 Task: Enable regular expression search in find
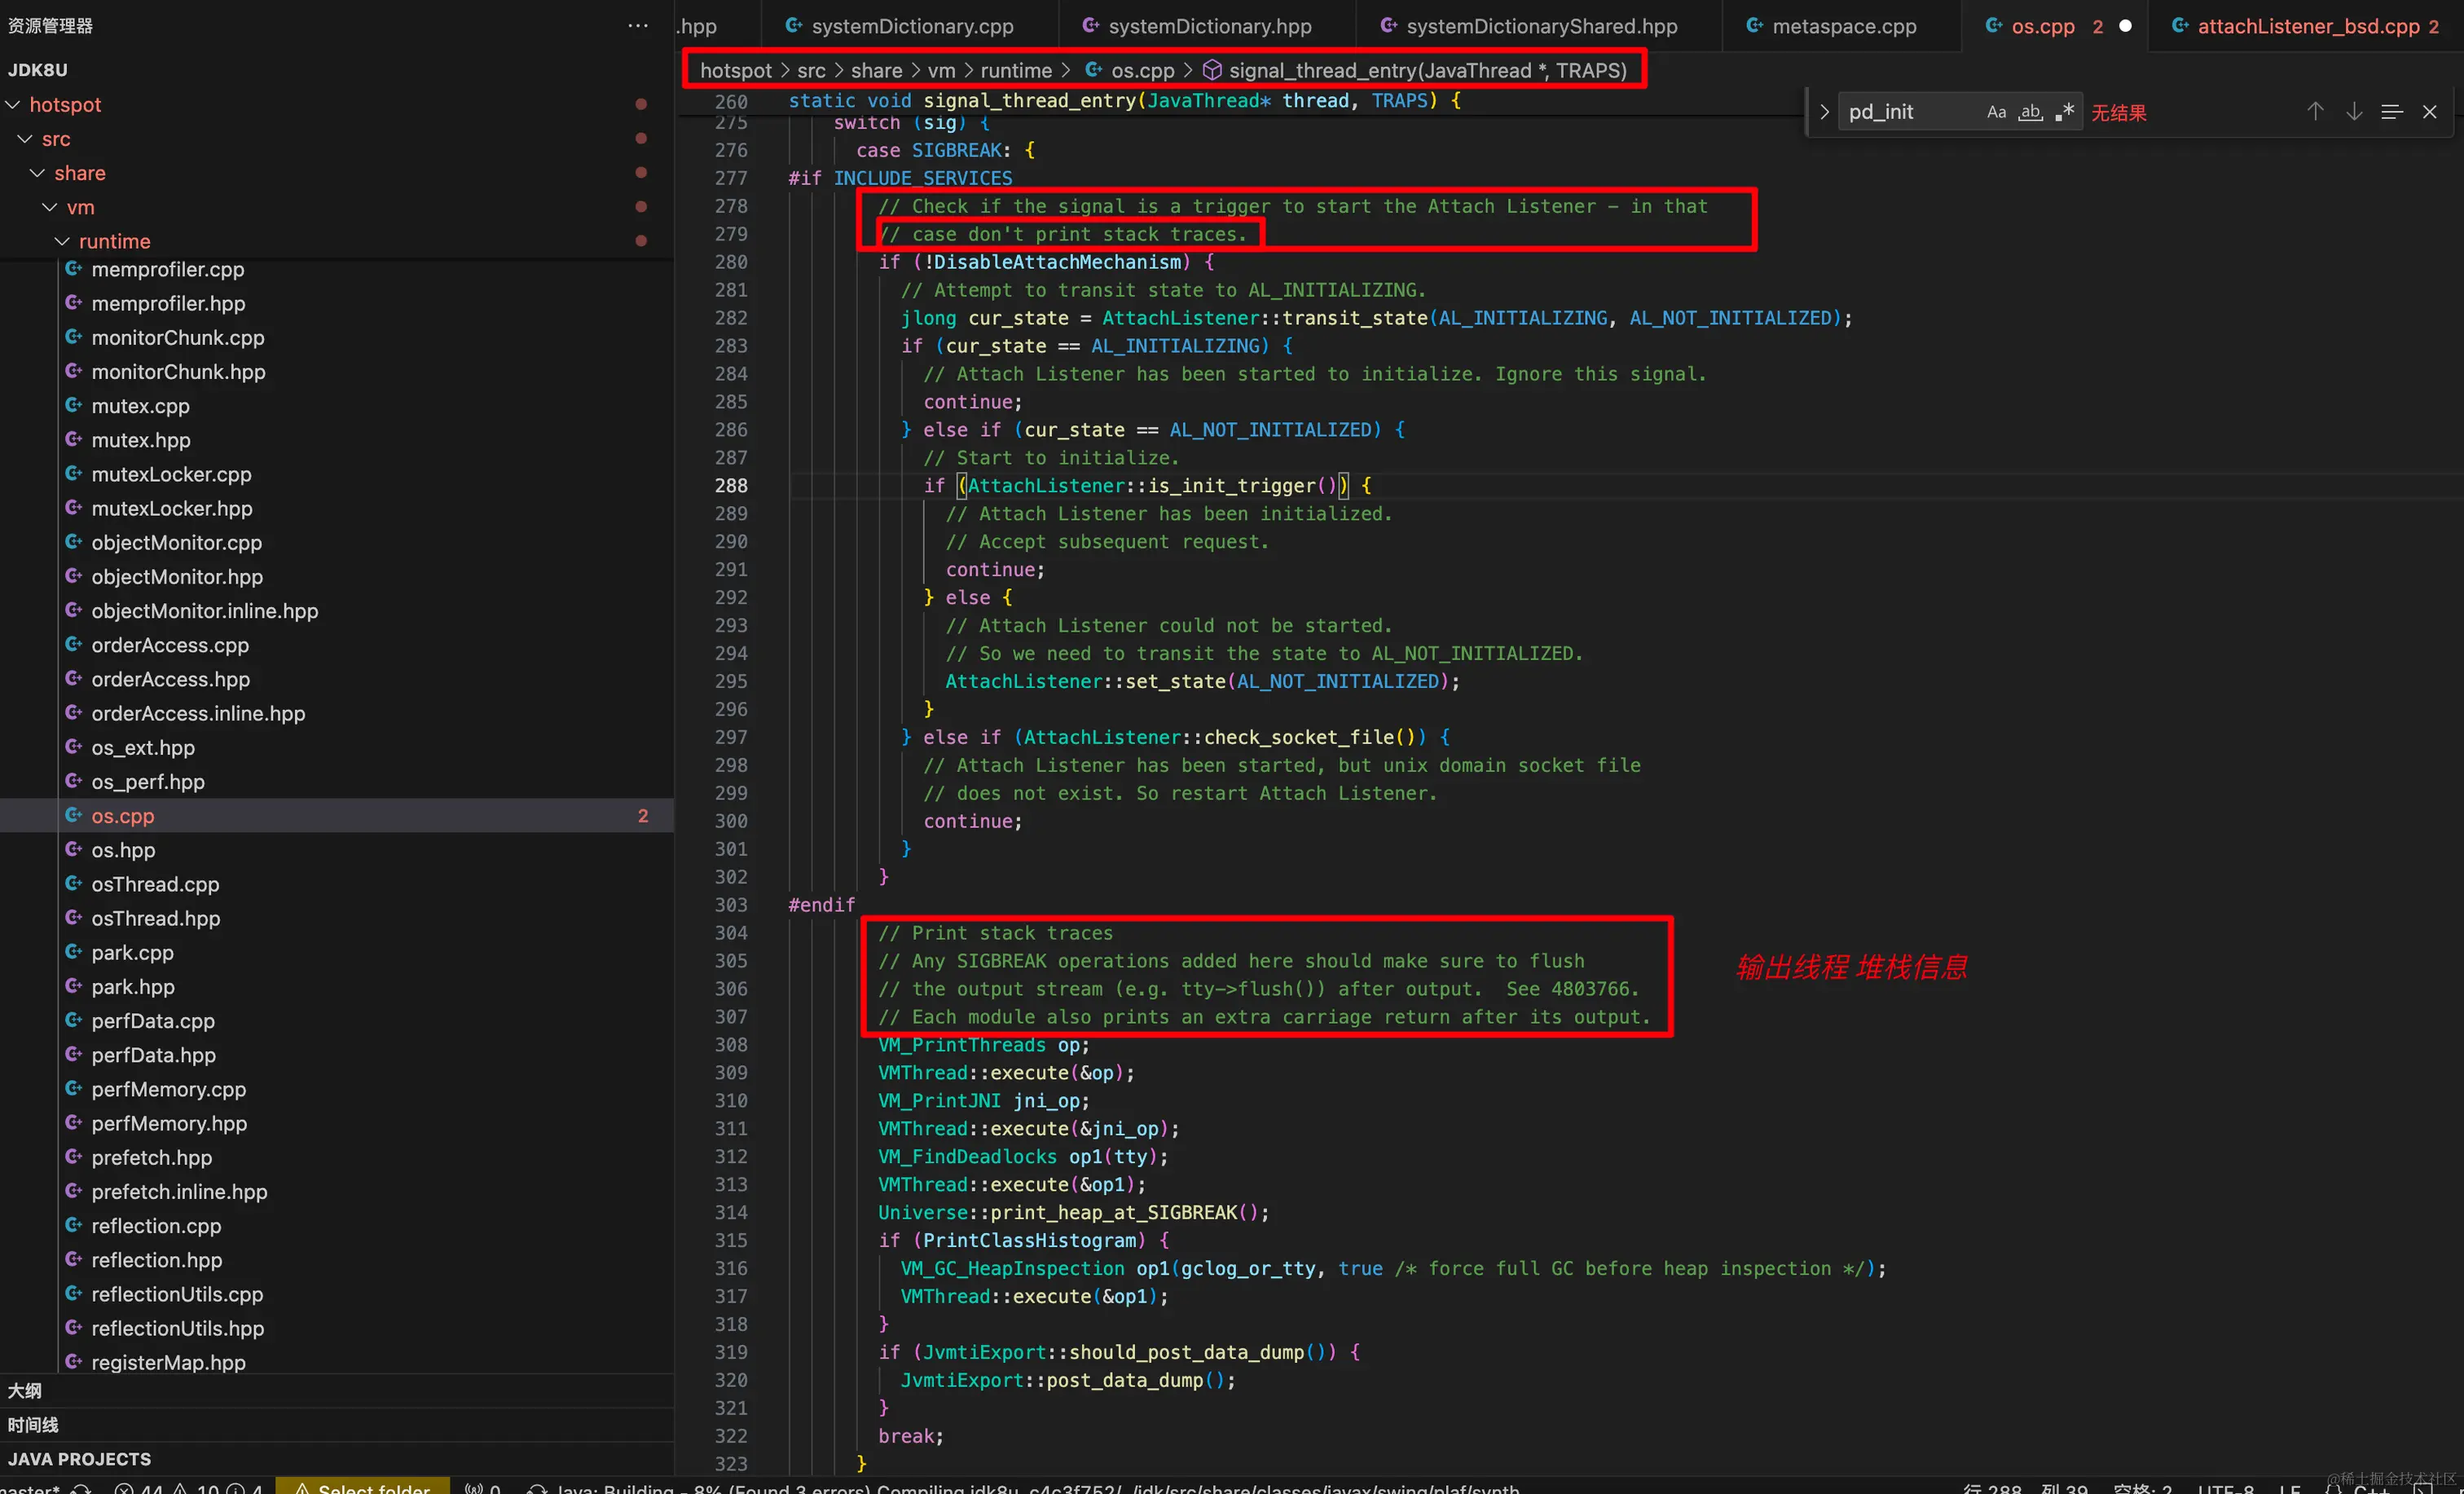tap(2064, 112)
